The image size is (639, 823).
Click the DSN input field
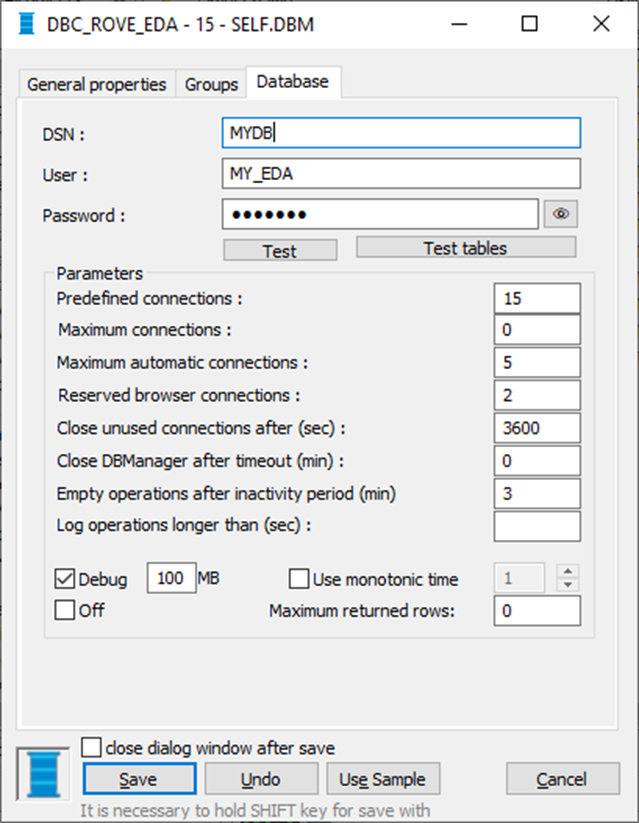[400, 132]
